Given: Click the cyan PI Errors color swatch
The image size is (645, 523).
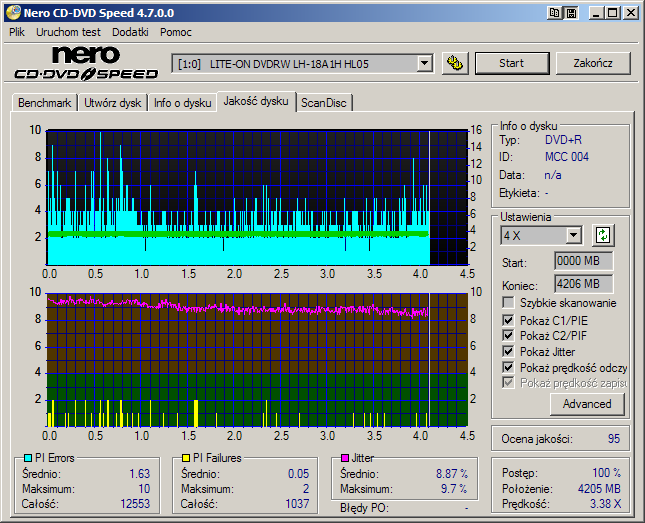Looking at the screenshot, I should pyautogui.click(x=28, y=458).
